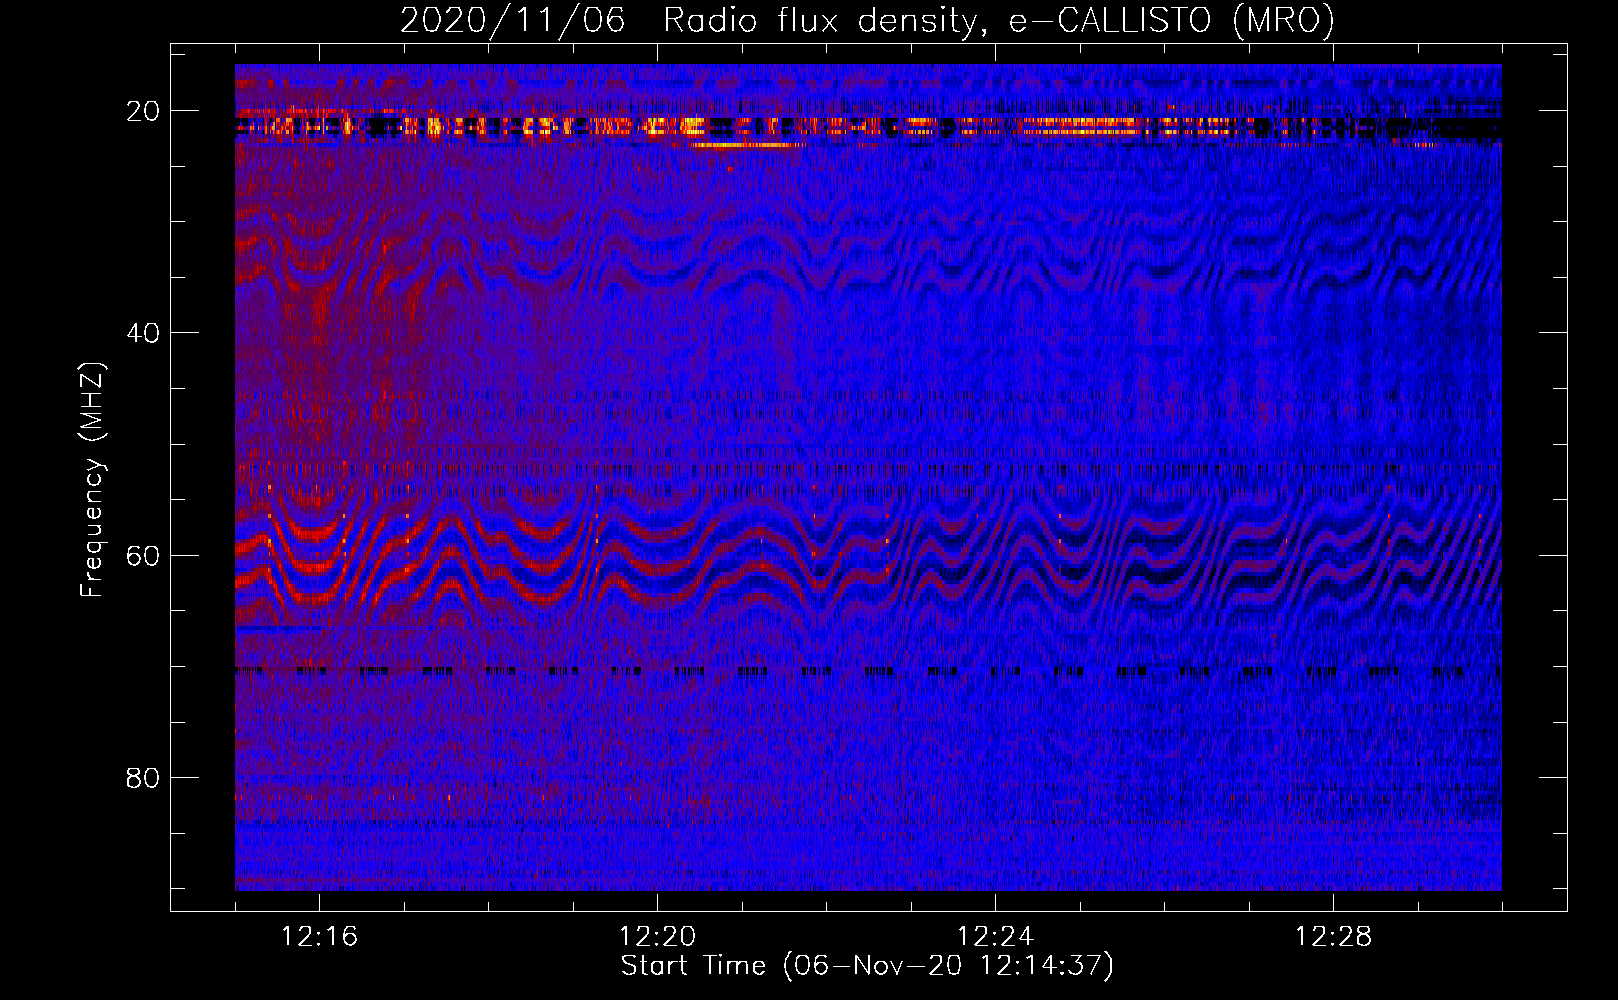Select the 'Frequency (MHZ)' axis label
The height and width of the screenshot is (1000, 1618).
click(x=92, y=480)
